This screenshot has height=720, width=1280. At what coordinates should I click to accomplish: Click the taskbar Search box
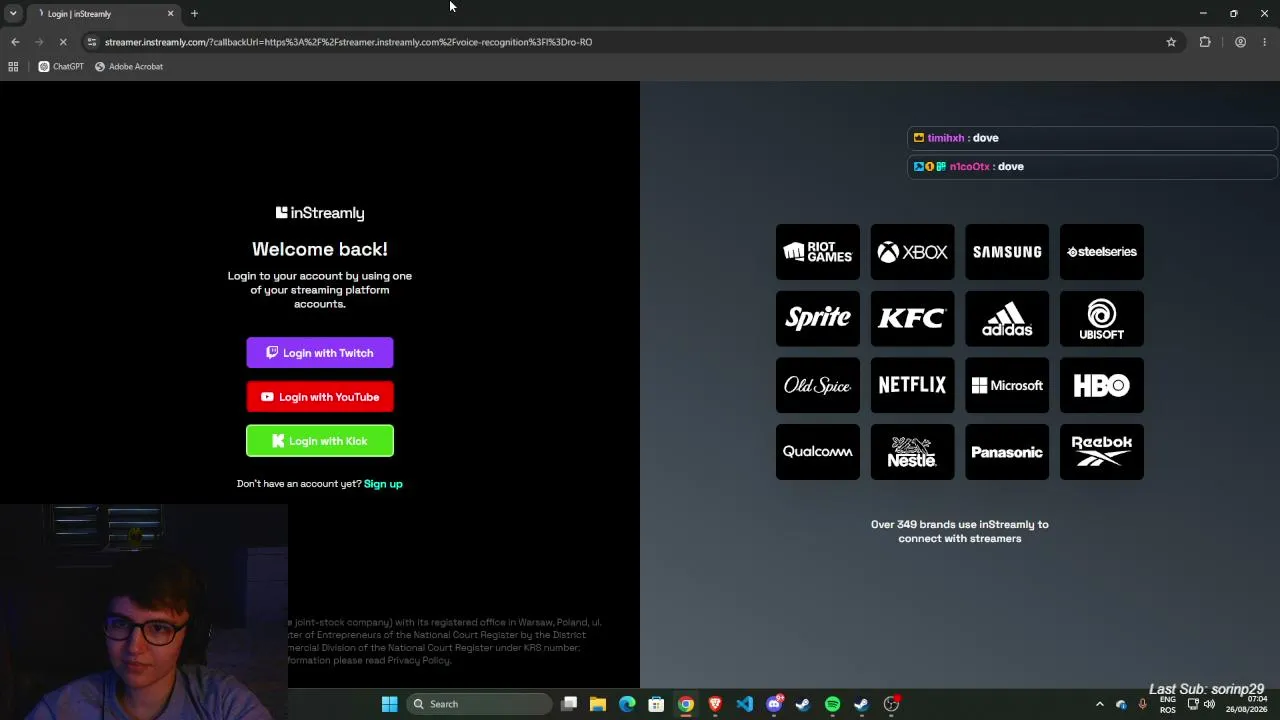pyautogui.click(x=481, y=704)
